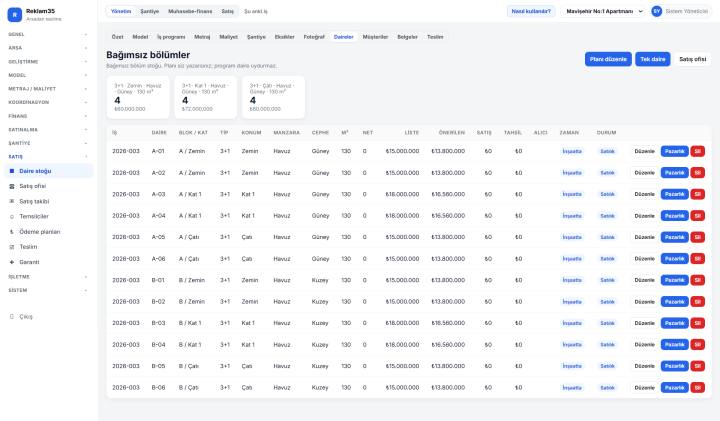Expand the METRAJ / MALİYET section
This screenshot has height=421, width=720.
pos(48,89)
